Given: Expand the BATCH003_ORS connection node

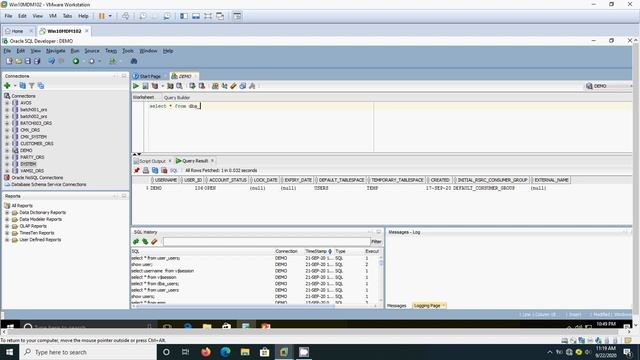Looking at the screenshot, I should point(7,123).
